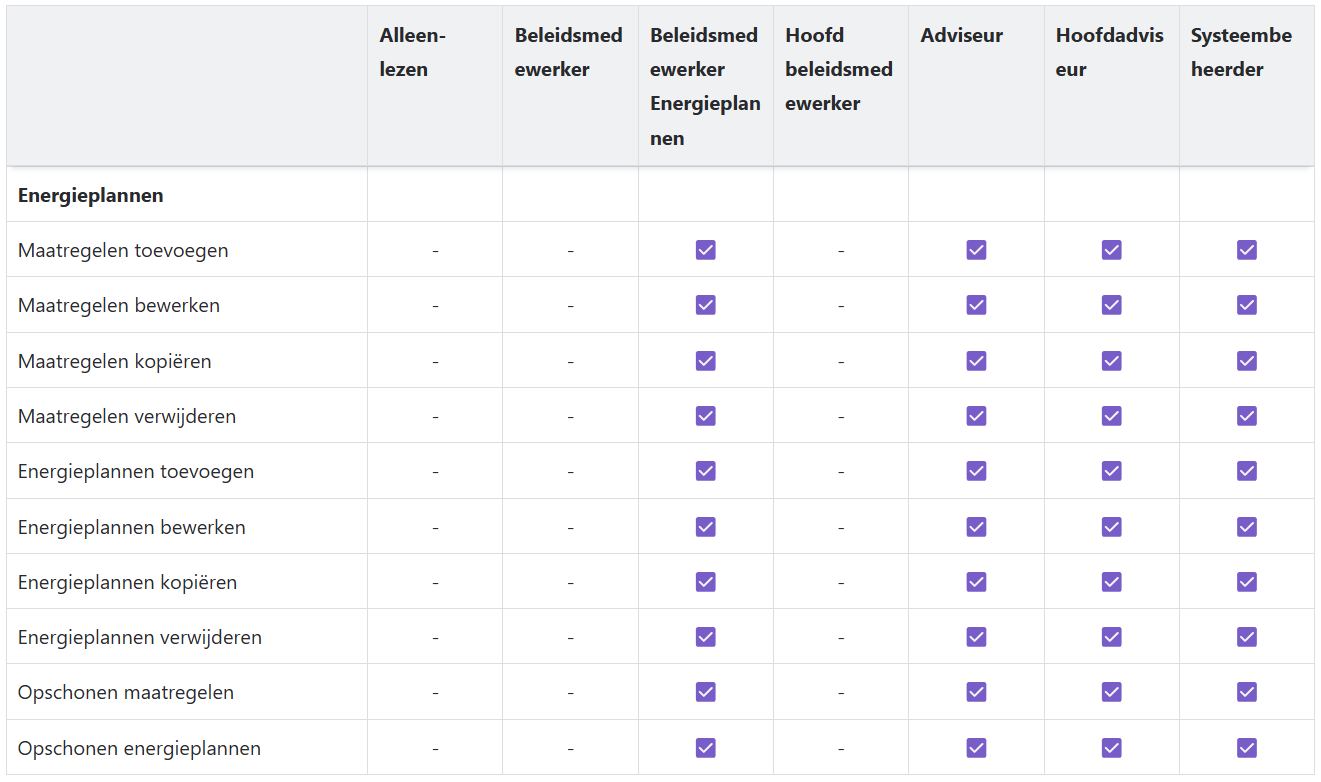
Task: Toggle Maatregelen kopiëren for Beleidsmedewerker Energieplannen
Action: click(706, 361)
